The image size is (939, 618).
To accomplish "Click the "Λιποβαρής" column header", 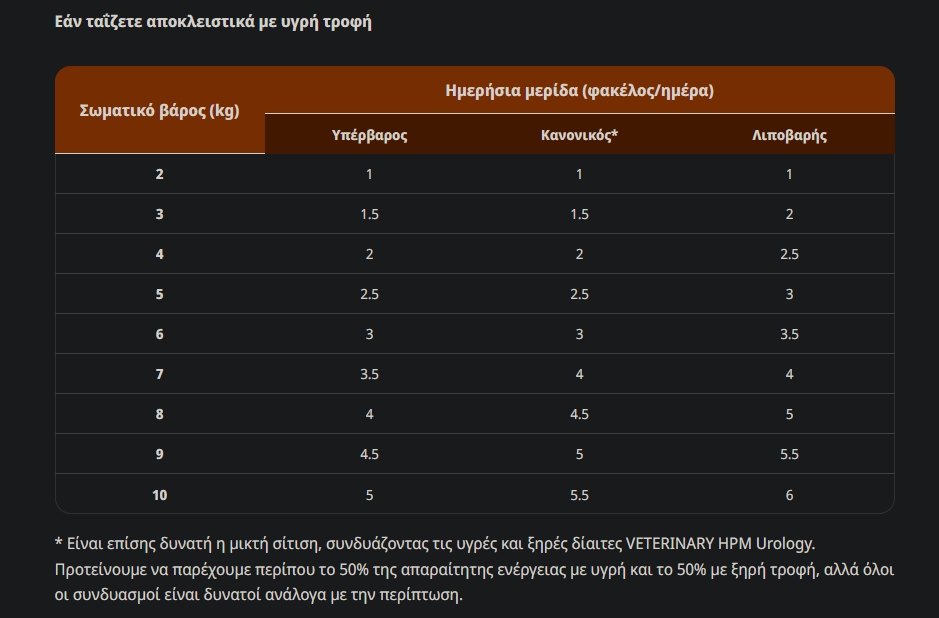I will coord(789,135).
